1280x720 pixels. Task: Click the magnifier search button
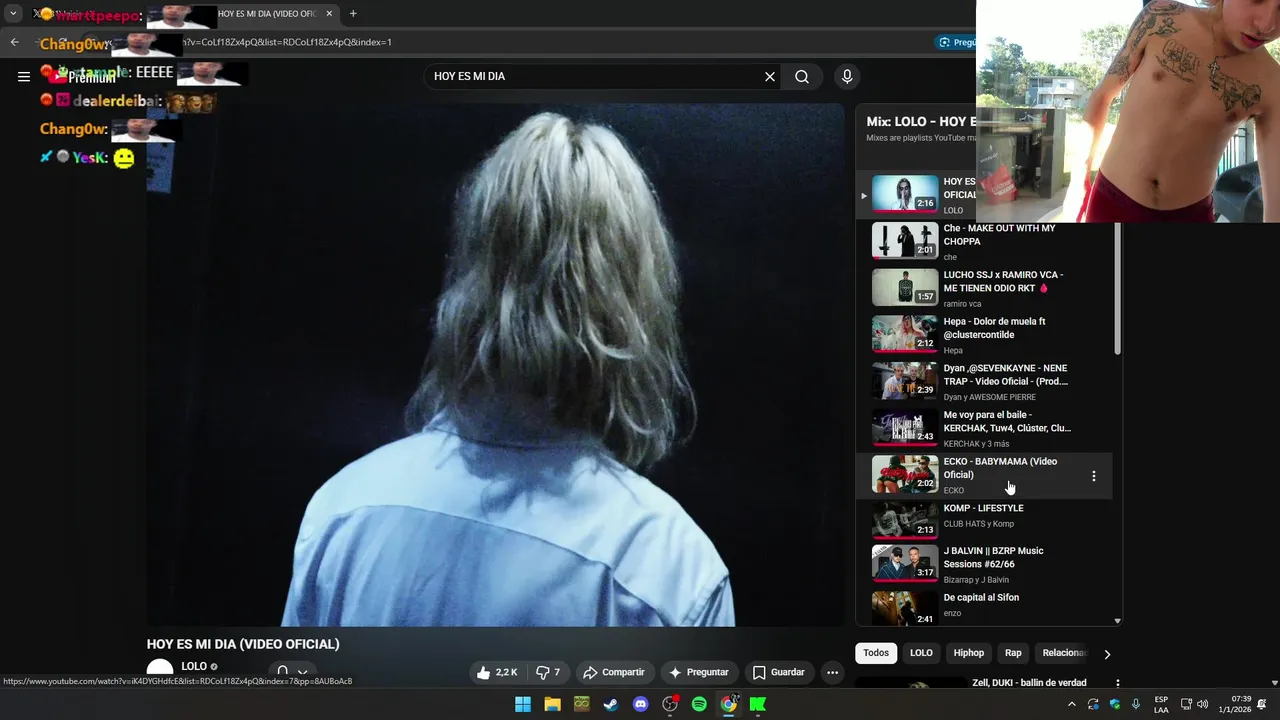pyautogui.click(x=802, y=76)
